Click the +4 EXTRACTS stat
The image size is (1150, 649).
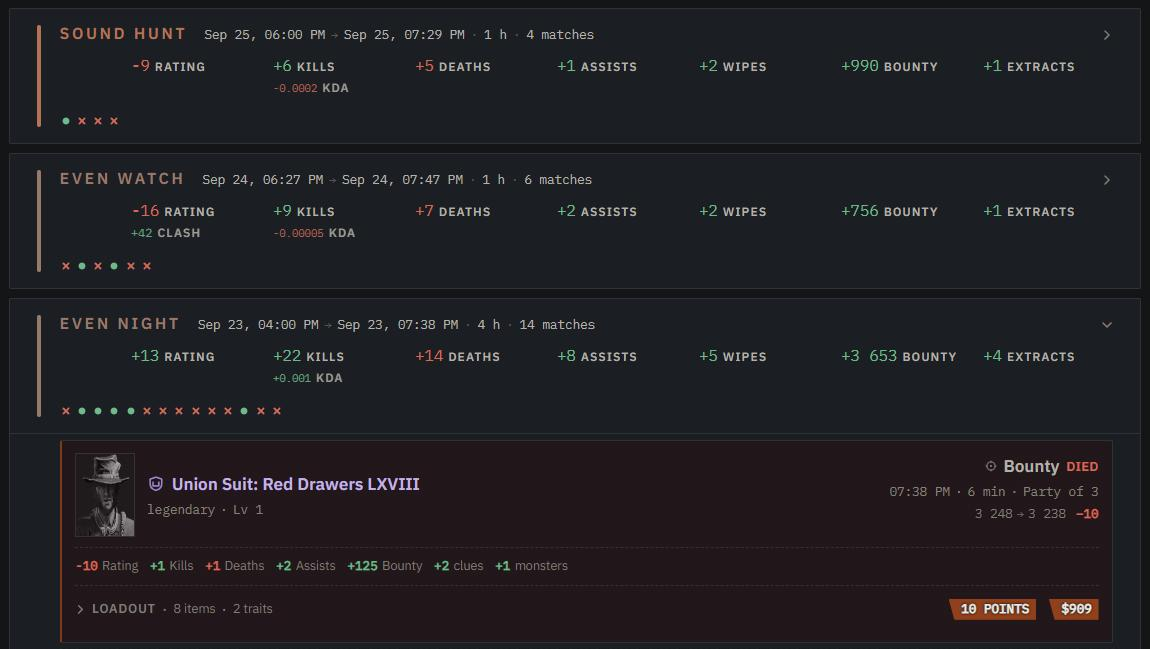tap(1029, 356)
